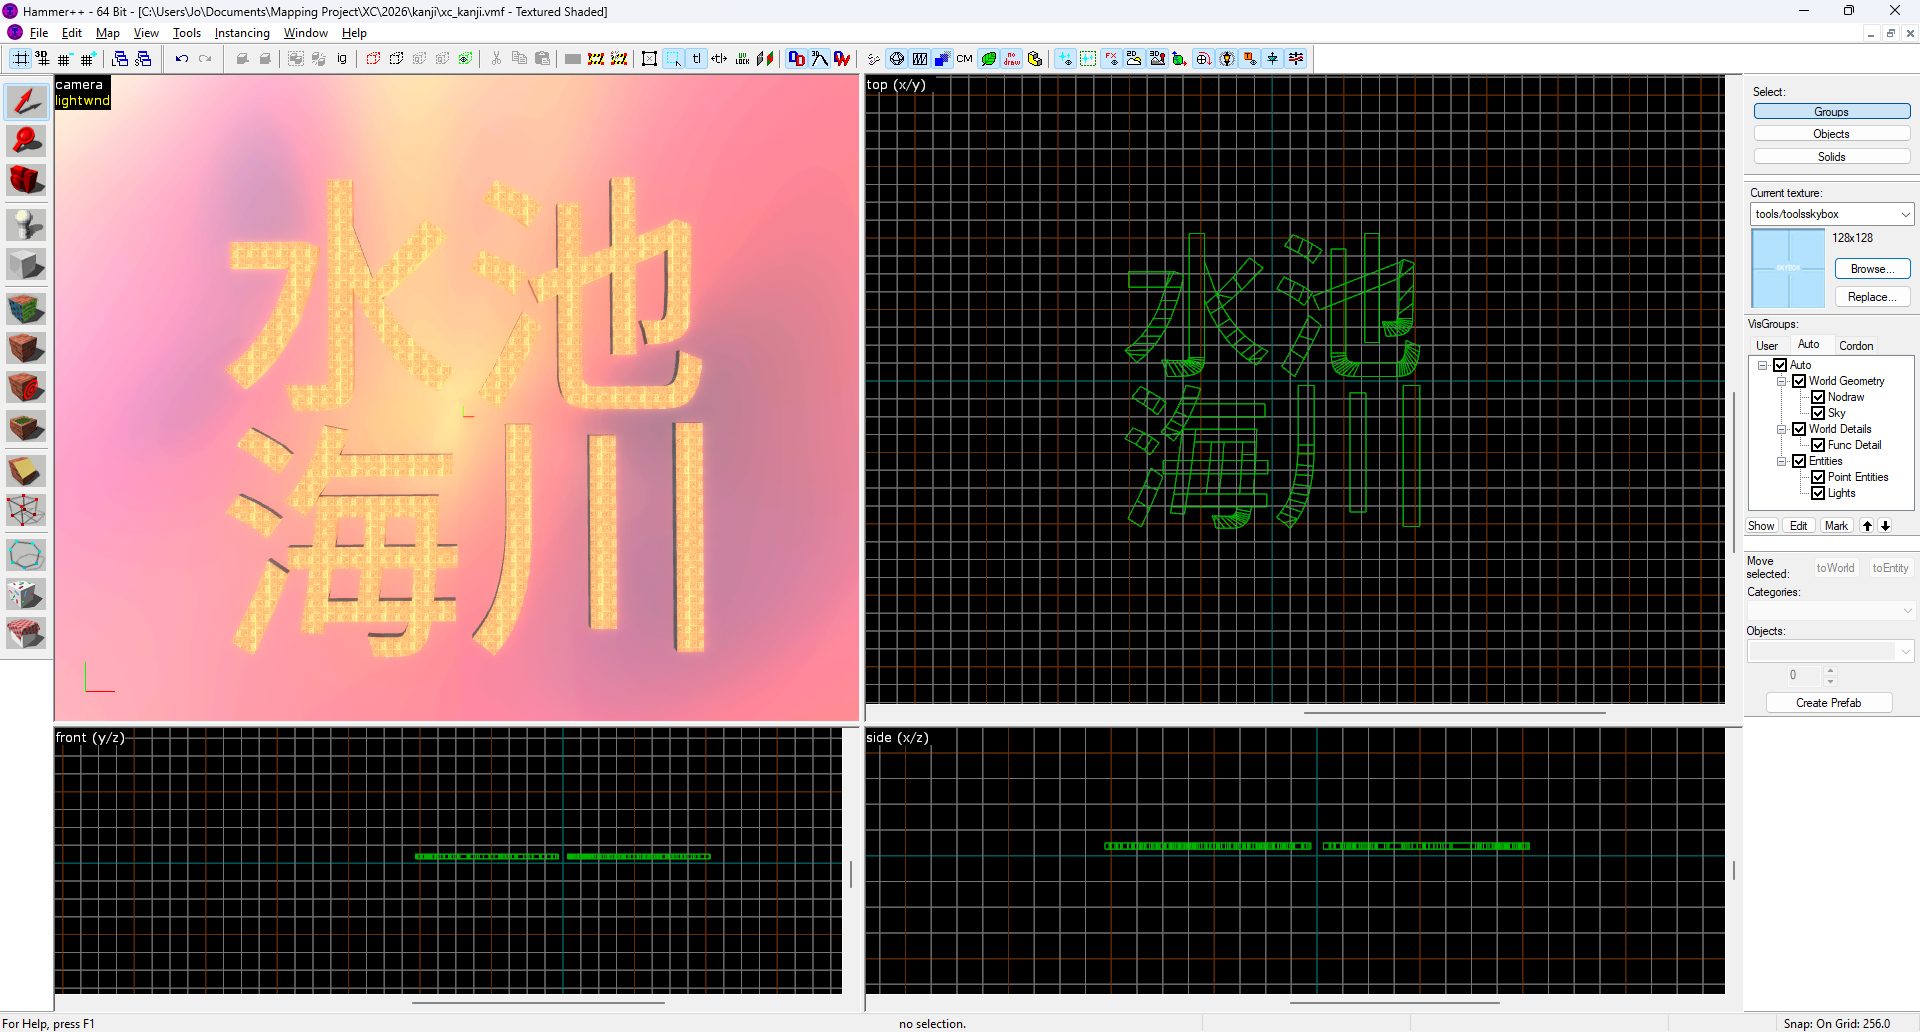
Task: Select the Camera tool
Action: [26, 180]
